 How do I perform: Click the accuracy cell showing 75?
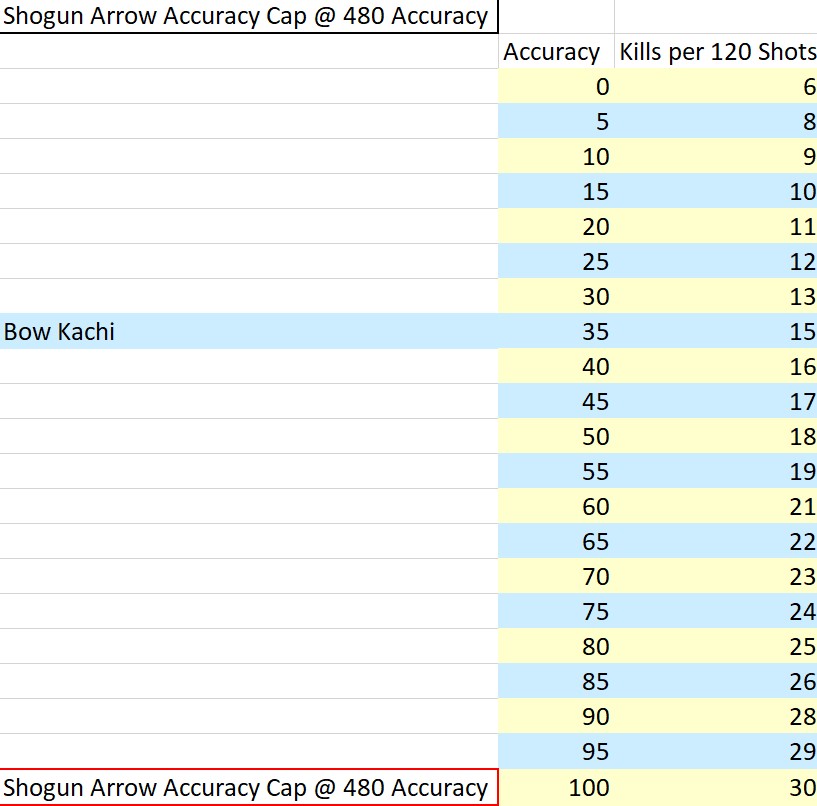[556, 611]
